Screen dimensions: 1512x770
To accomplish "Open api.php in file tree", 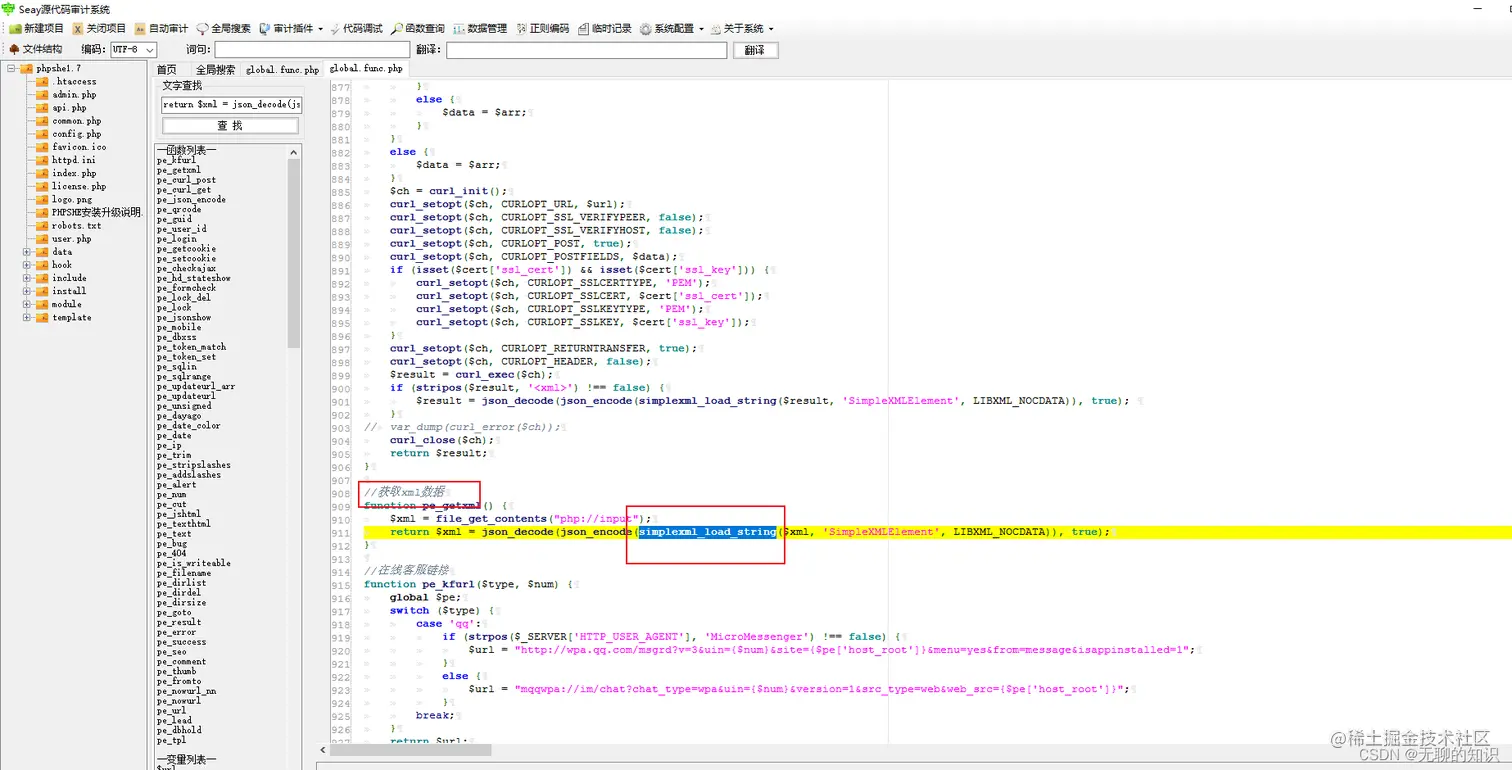I will (x=69, y=108).
